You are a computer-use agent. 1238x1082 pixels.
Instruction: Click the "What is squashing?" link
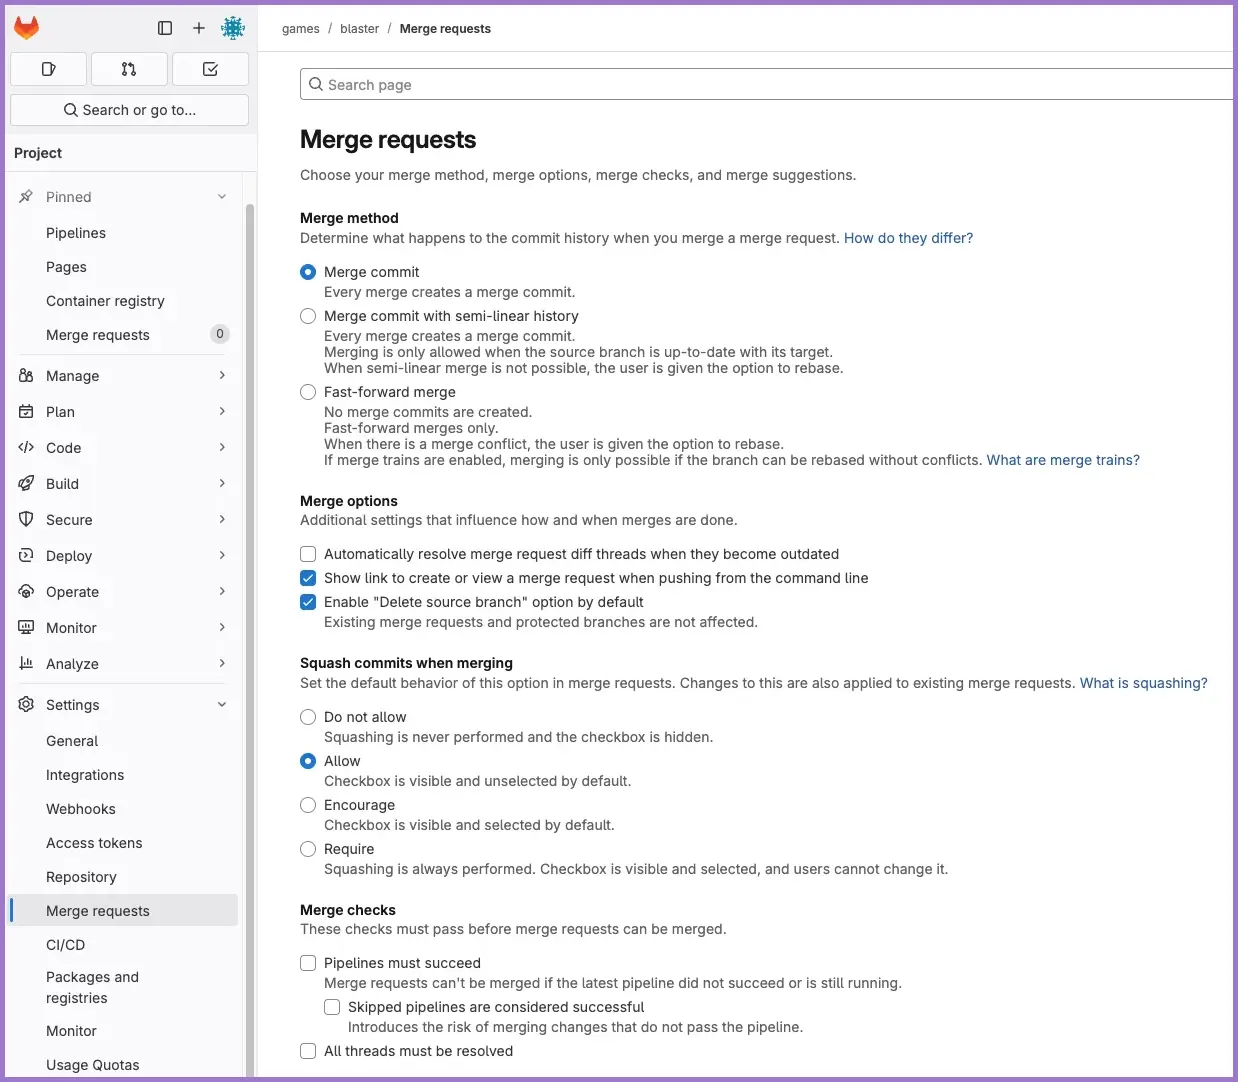point(1143,683)
